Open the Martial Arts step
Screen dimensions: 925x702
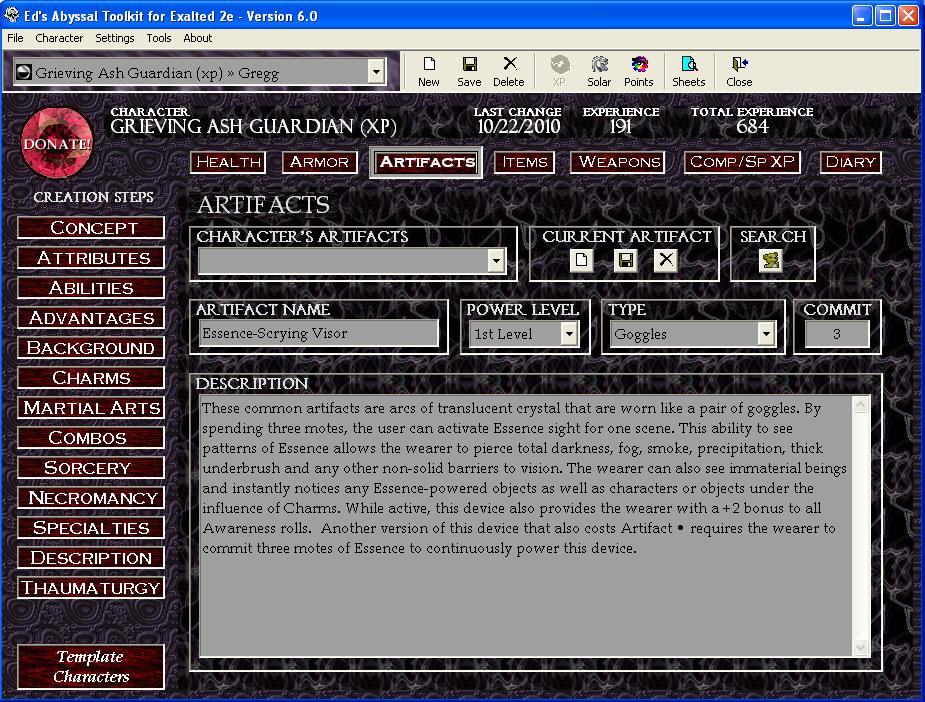(x=91, y=408)
